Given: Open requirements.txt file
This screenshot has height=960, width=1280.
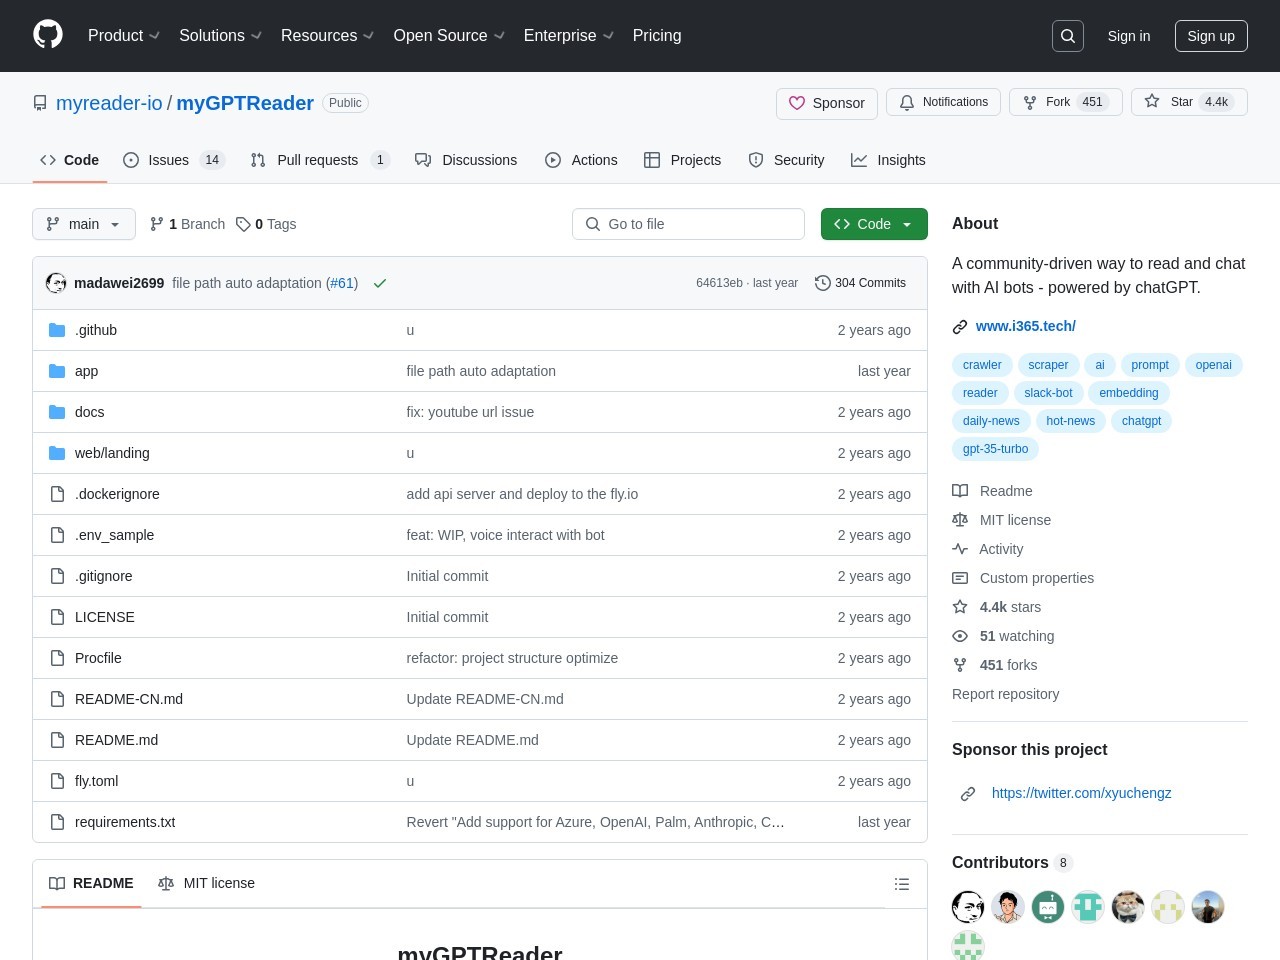Looking at the screenshot, I should 125,822.
